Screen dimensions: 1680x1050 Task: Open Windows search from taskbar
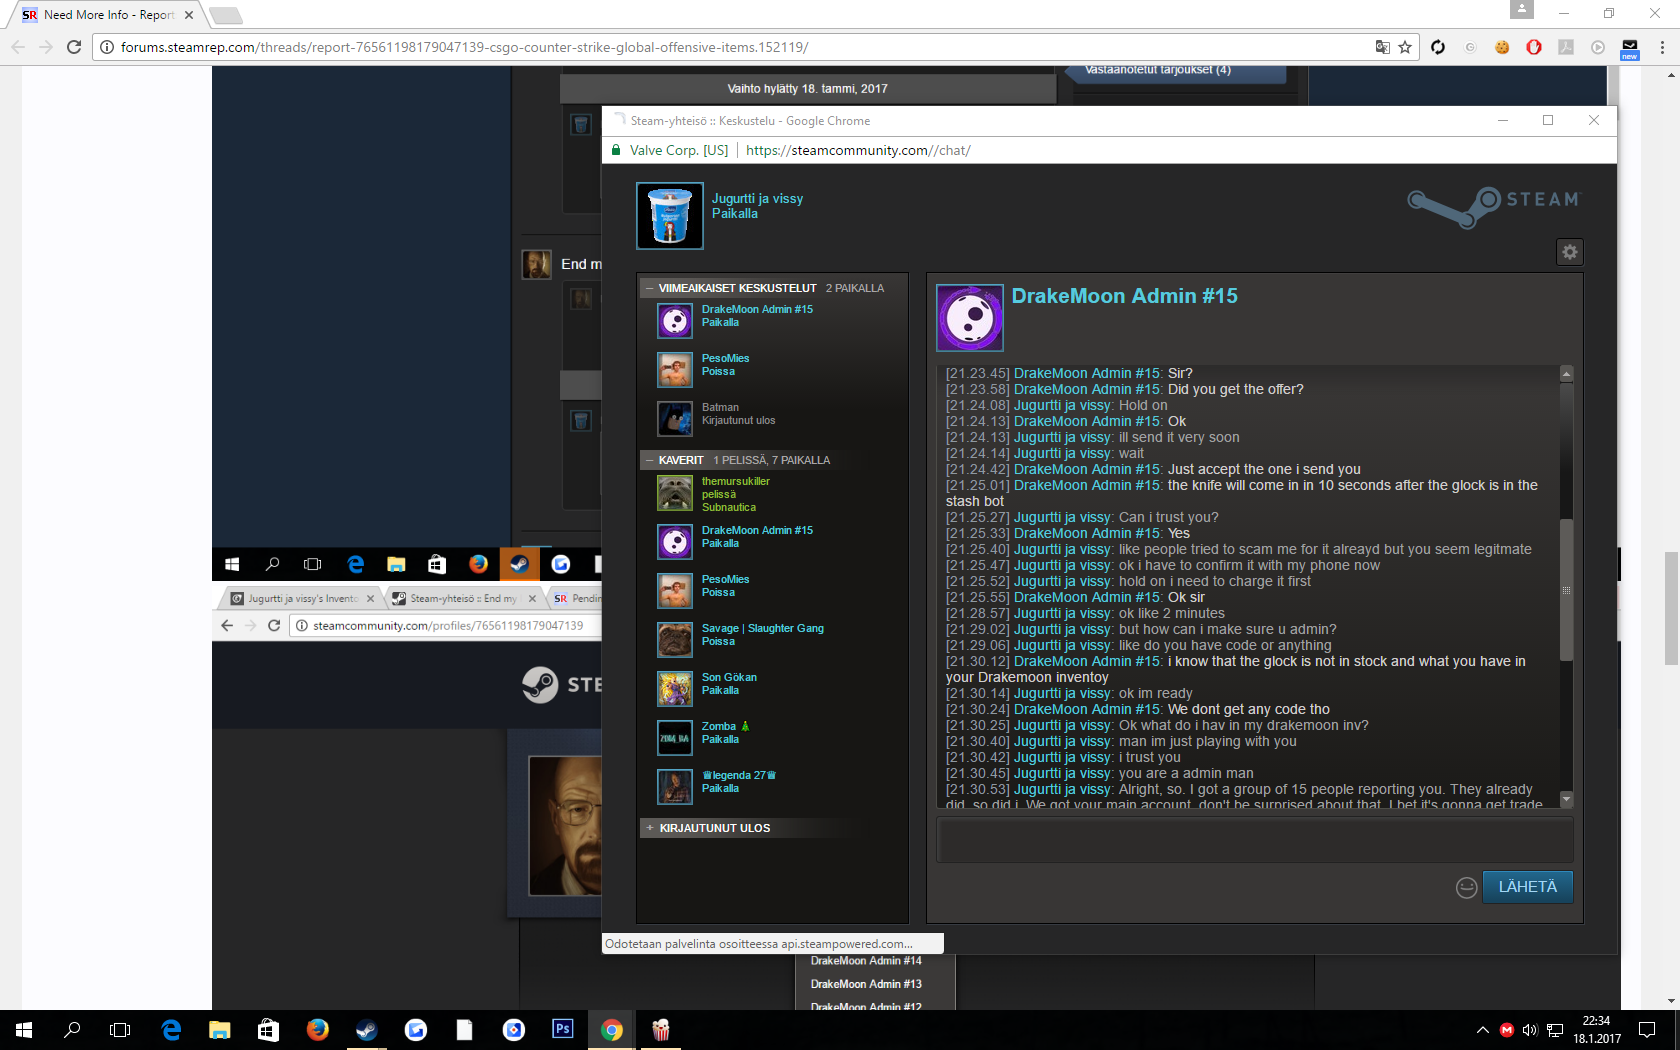(72, 1030)
